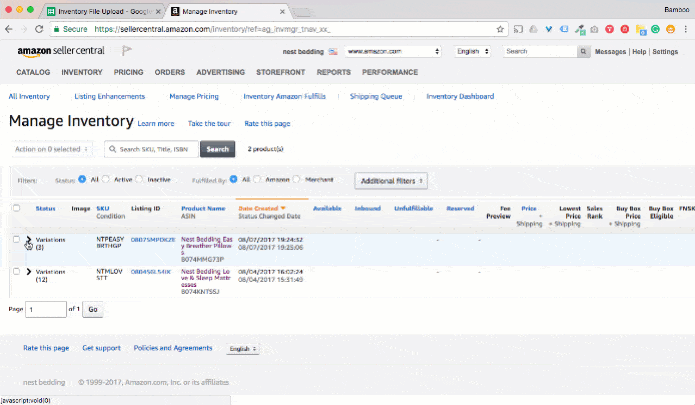
Task: Open INVENTORY menu
Action: pos(82,72)
